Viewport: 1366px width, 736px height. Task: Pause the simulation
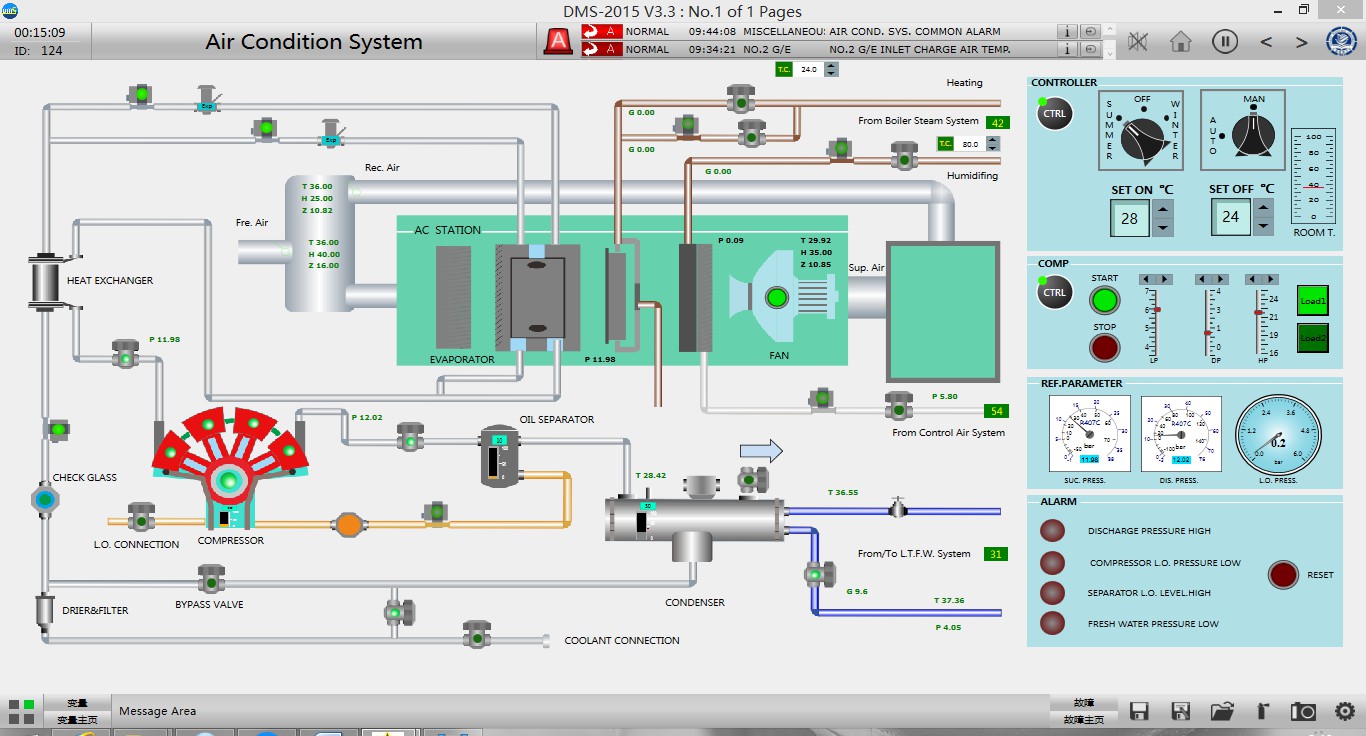[x=1225, y=41]
